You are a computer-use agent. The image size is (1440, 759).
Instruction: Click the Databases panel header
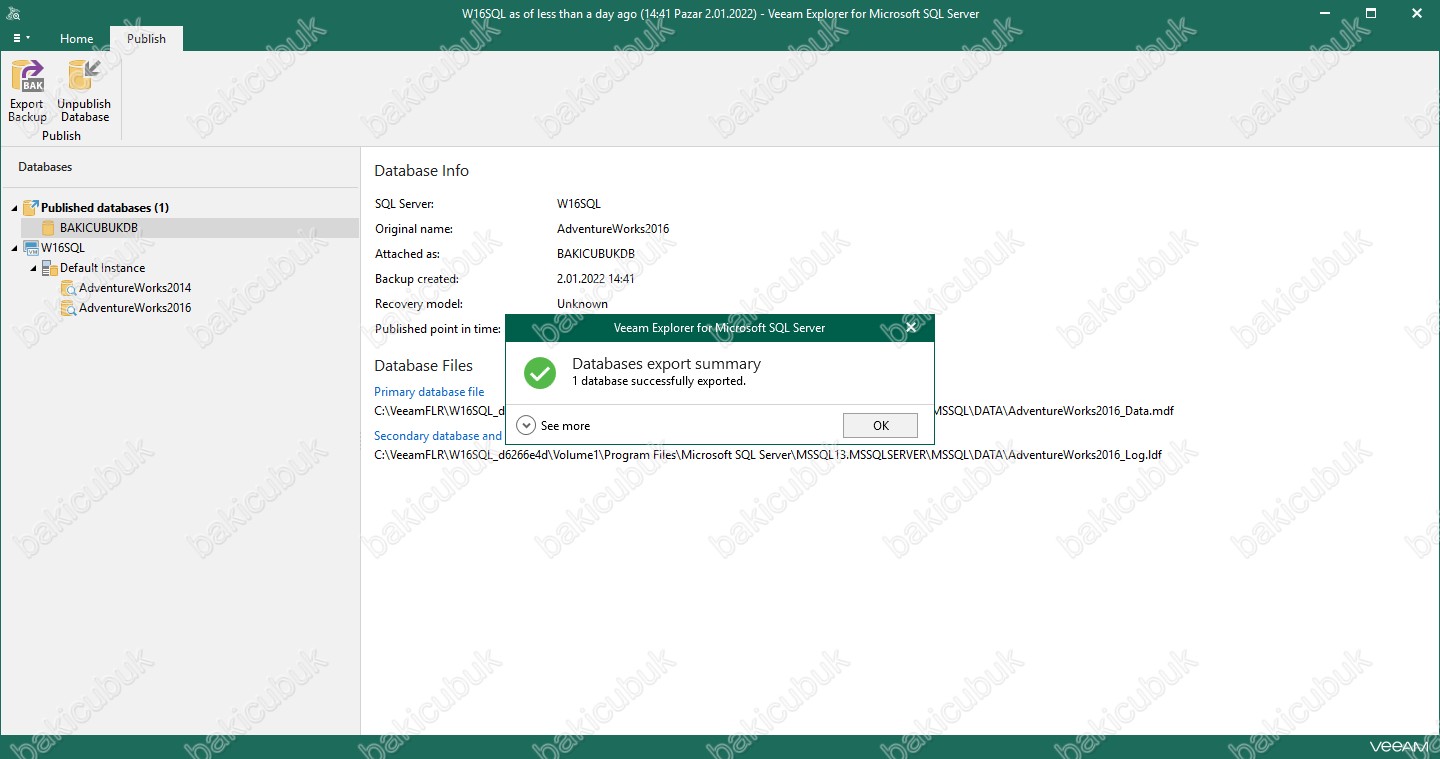[x=45, y=167]
